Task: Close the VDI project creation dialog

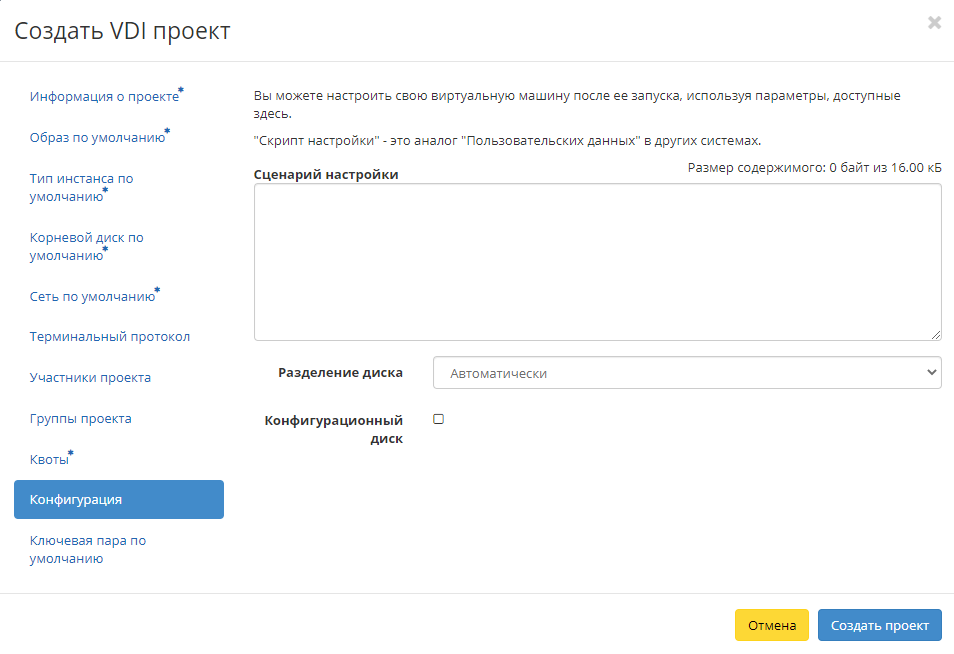Action: [x=934, y=22]
